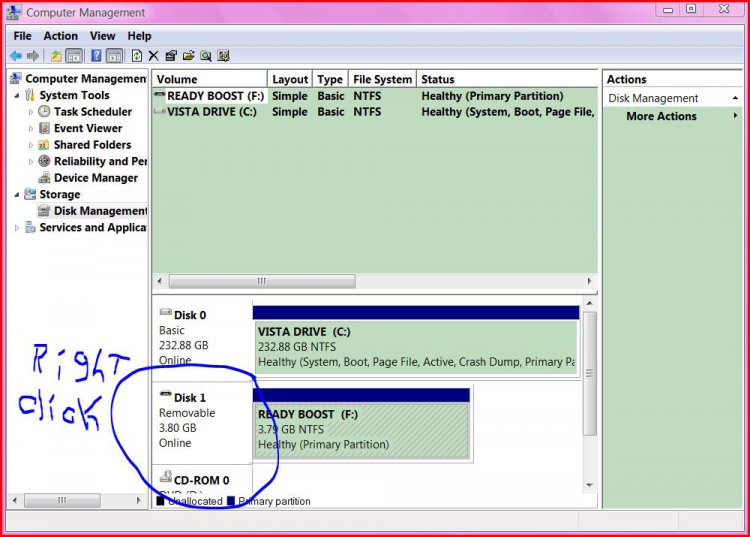Sort by the Layout column header
This screenshot has width=750, height=537.
290,79
